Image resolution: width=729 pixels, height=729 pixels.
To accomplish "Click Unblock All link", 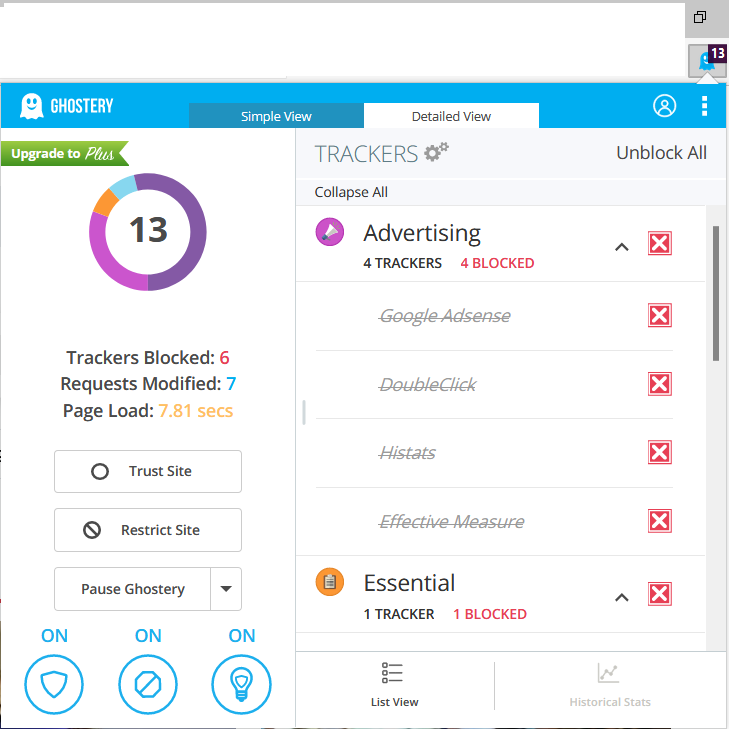I will (661, 152).
